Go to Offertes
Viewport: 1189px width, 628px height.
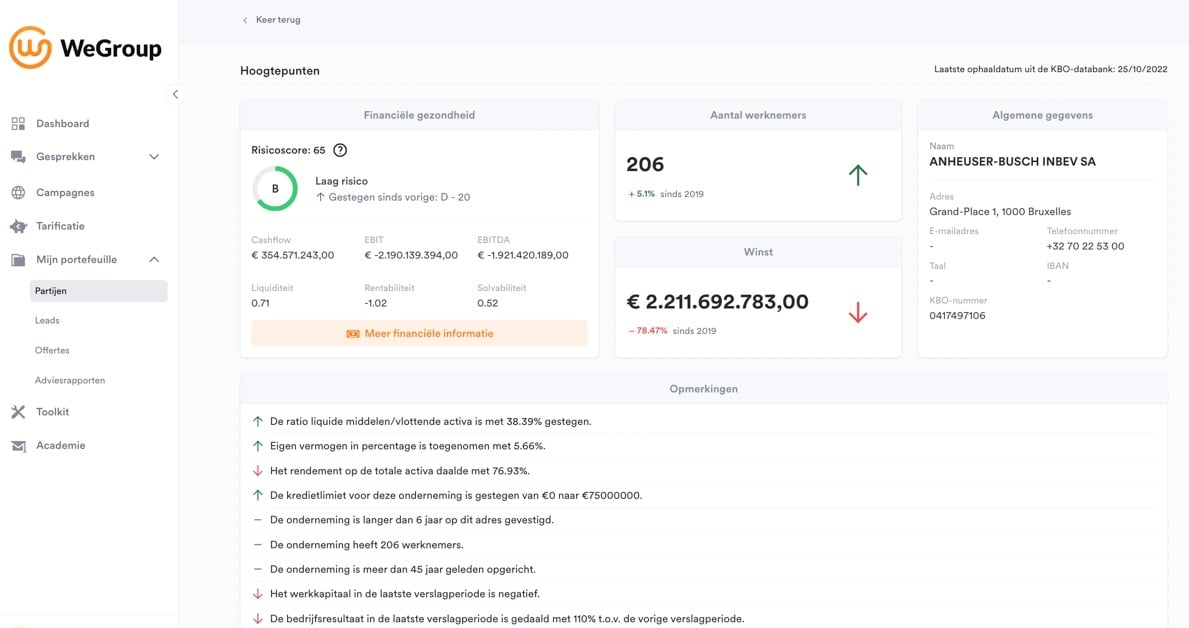(x=52, y=351)
